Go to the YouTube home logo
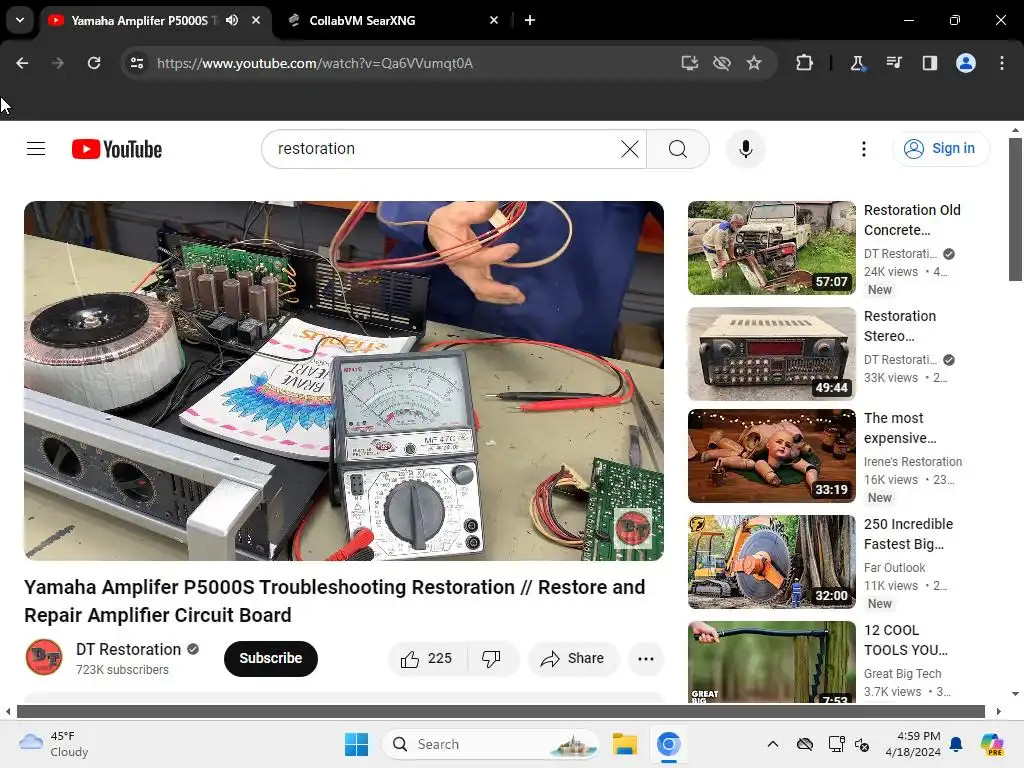1024x768 pixels. (117, 150)
